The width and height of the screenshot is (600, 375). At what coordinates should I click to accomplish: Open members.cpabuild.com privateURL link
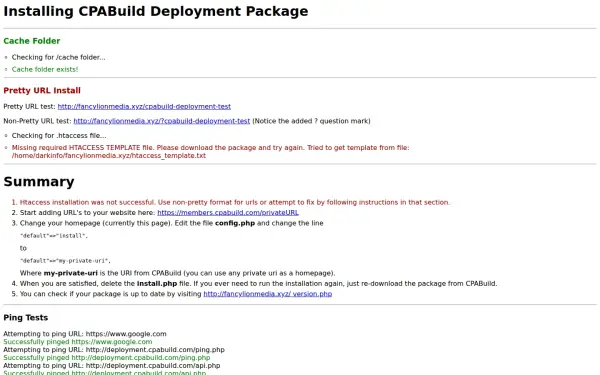click(228, 212)
